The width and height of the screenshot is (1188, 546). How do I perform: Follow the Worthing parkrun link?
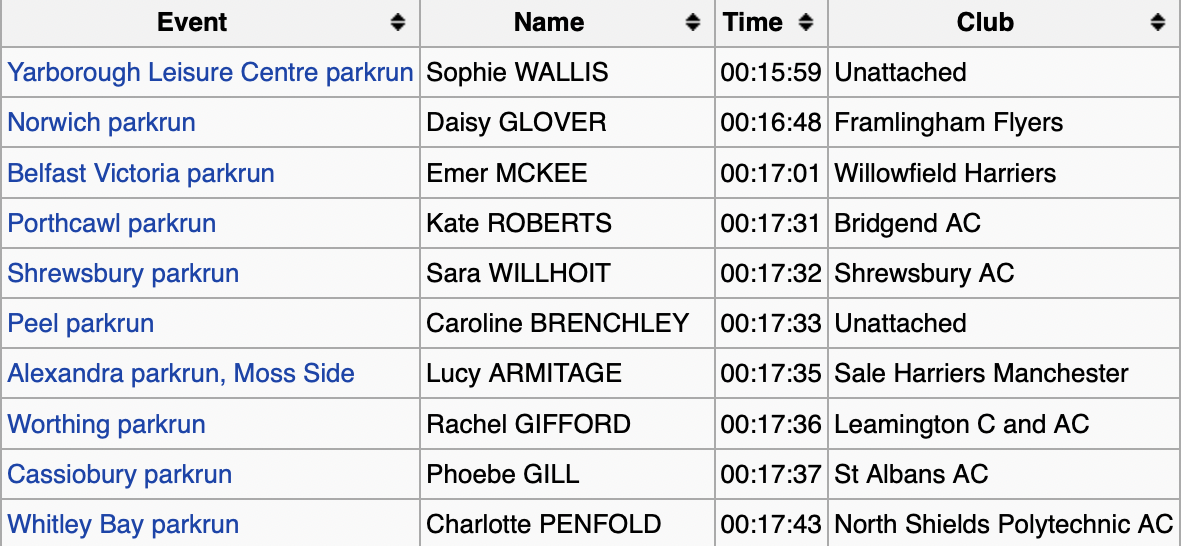tap(107, 424)
